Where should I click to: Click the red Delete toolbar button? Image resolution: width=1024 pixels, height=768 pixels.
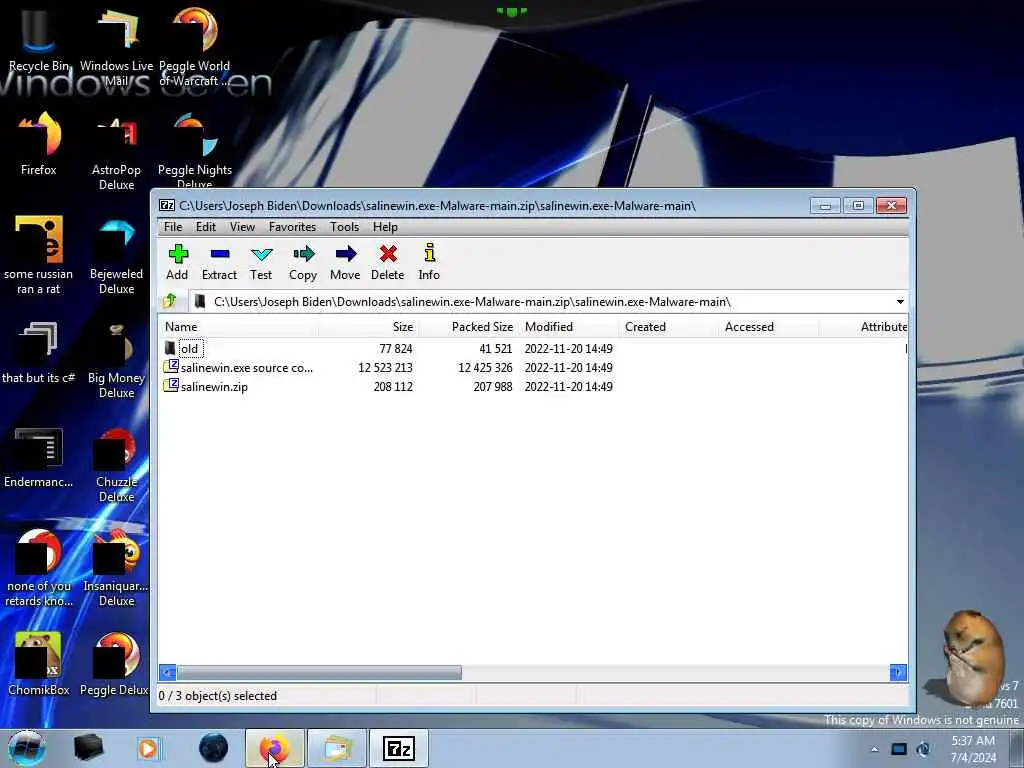[x=388, y=263]
